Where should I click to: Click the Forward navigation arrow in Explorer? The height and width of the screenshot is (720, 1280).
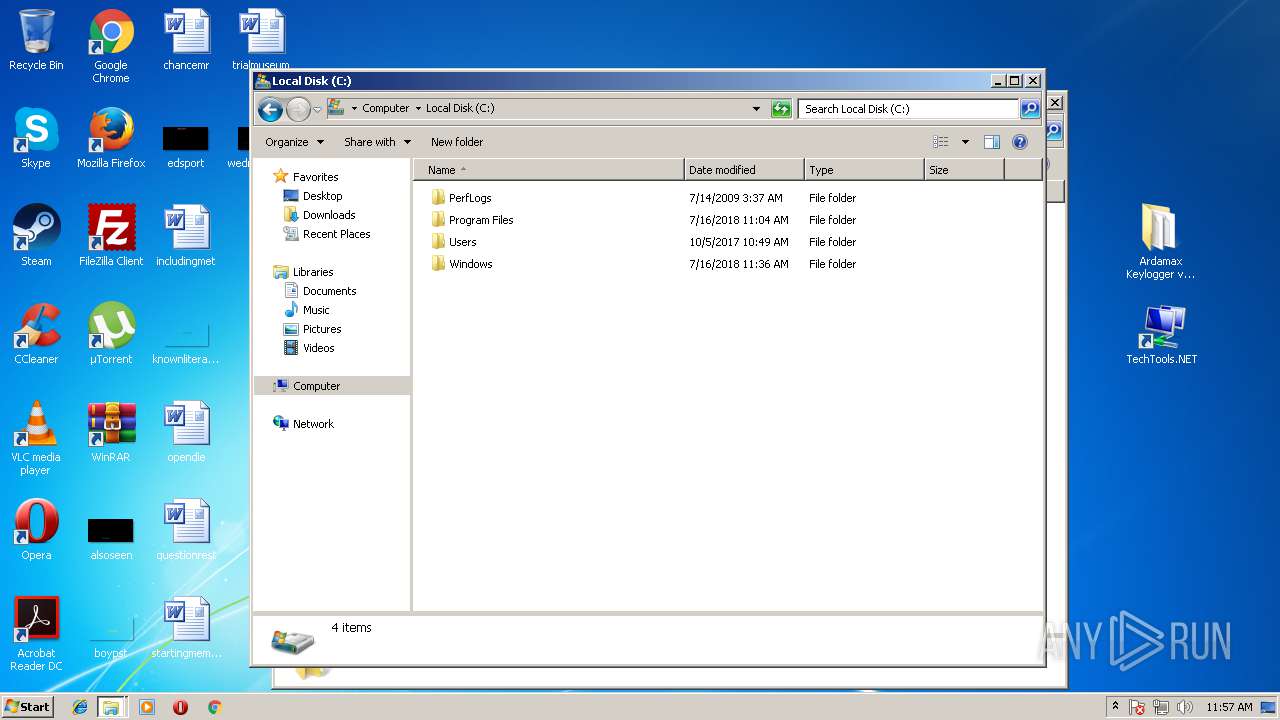tap(298, 109)
